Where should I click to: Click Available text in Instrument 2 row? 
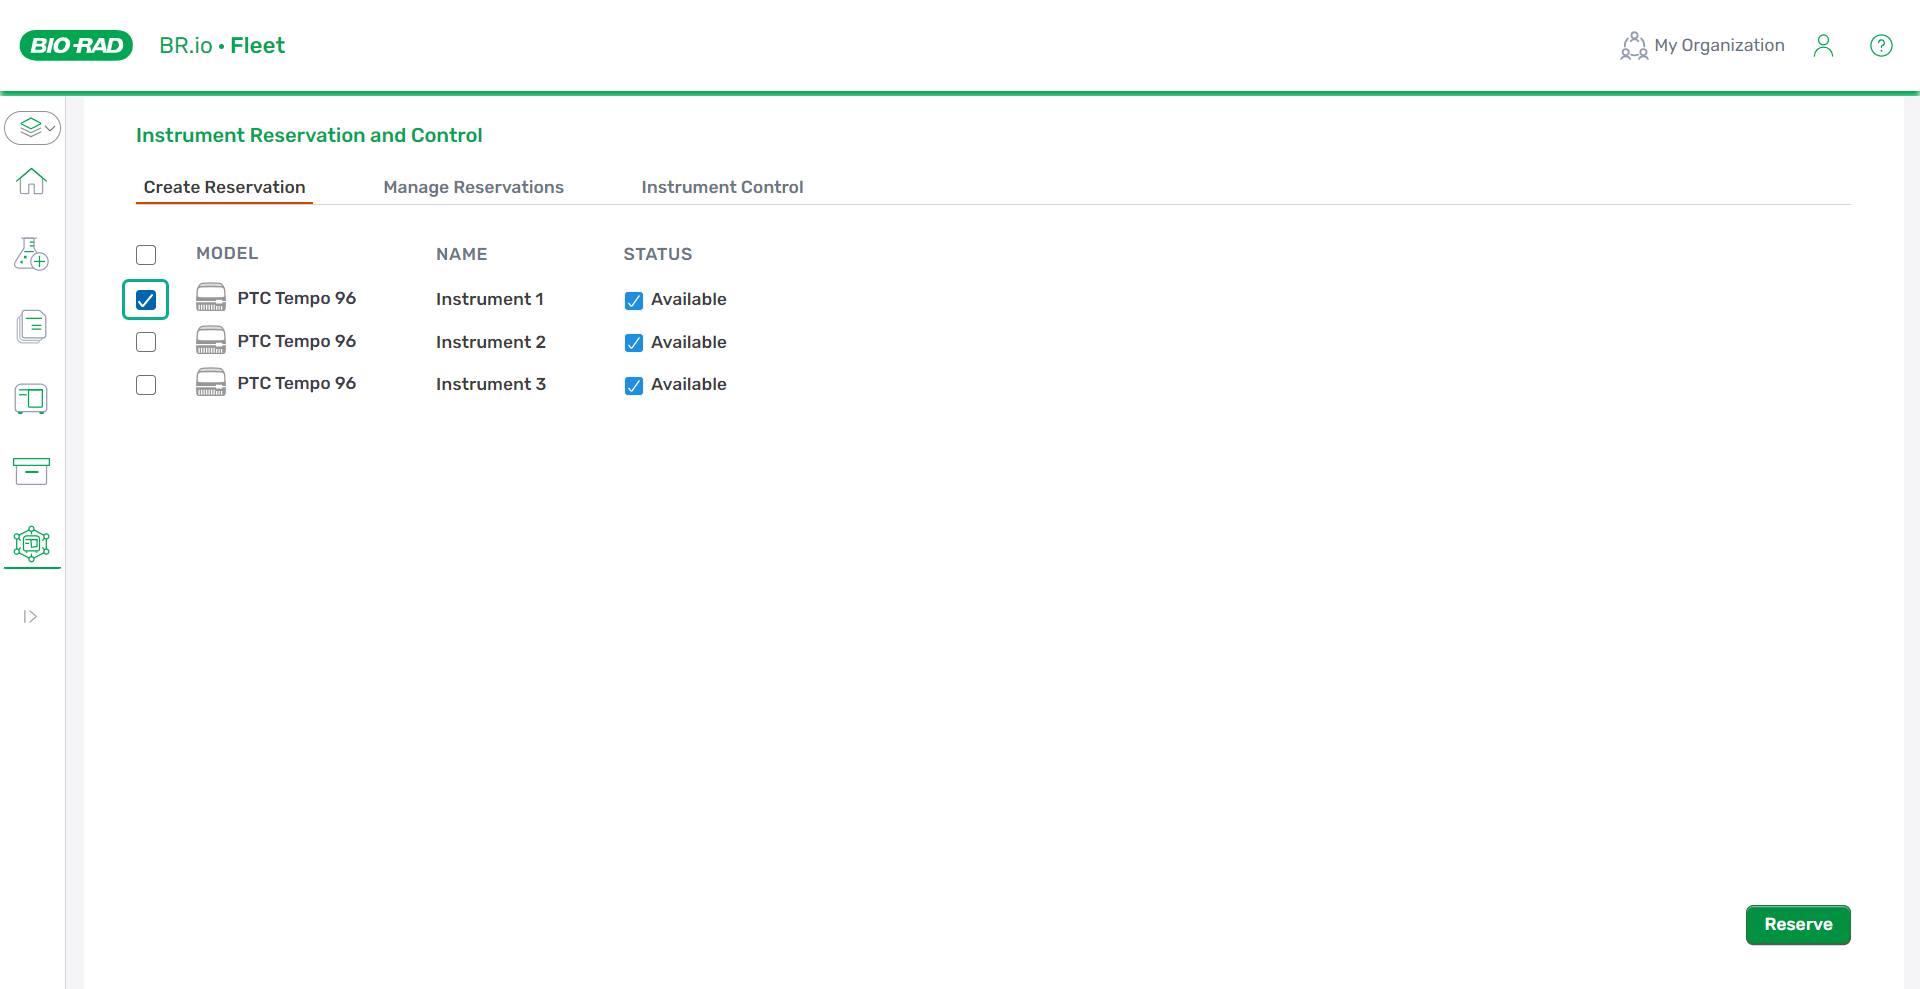click(x=689, y=342)
